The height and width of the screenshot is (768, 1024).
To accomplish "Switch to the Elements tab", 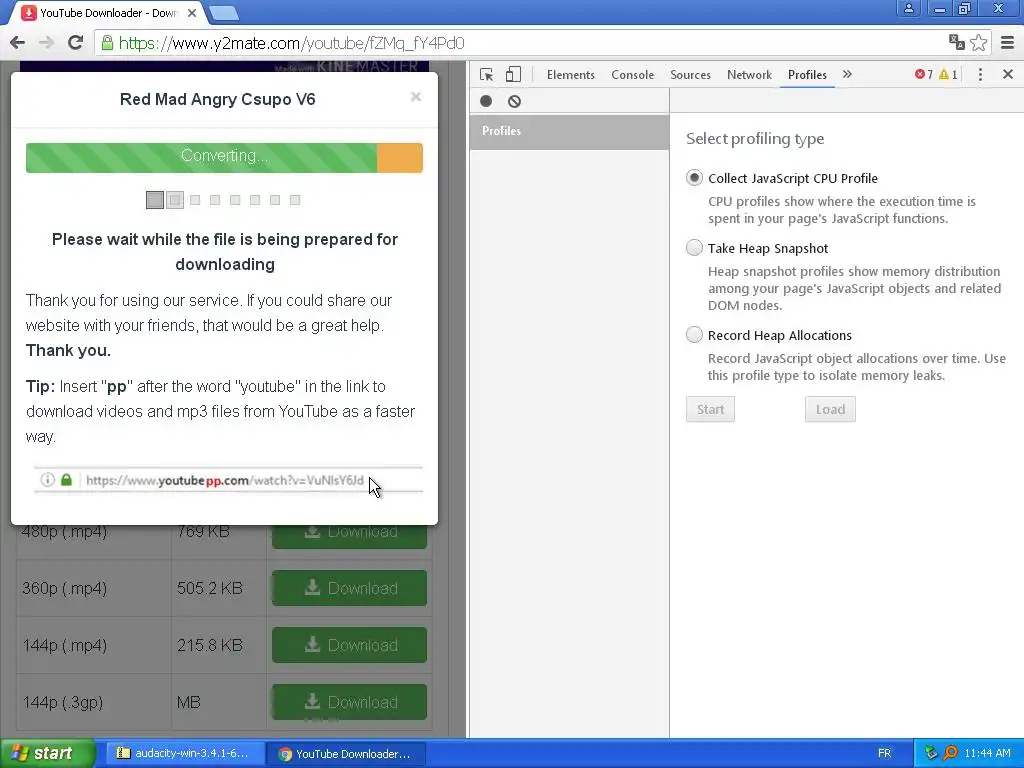I will tap(571, 74).
